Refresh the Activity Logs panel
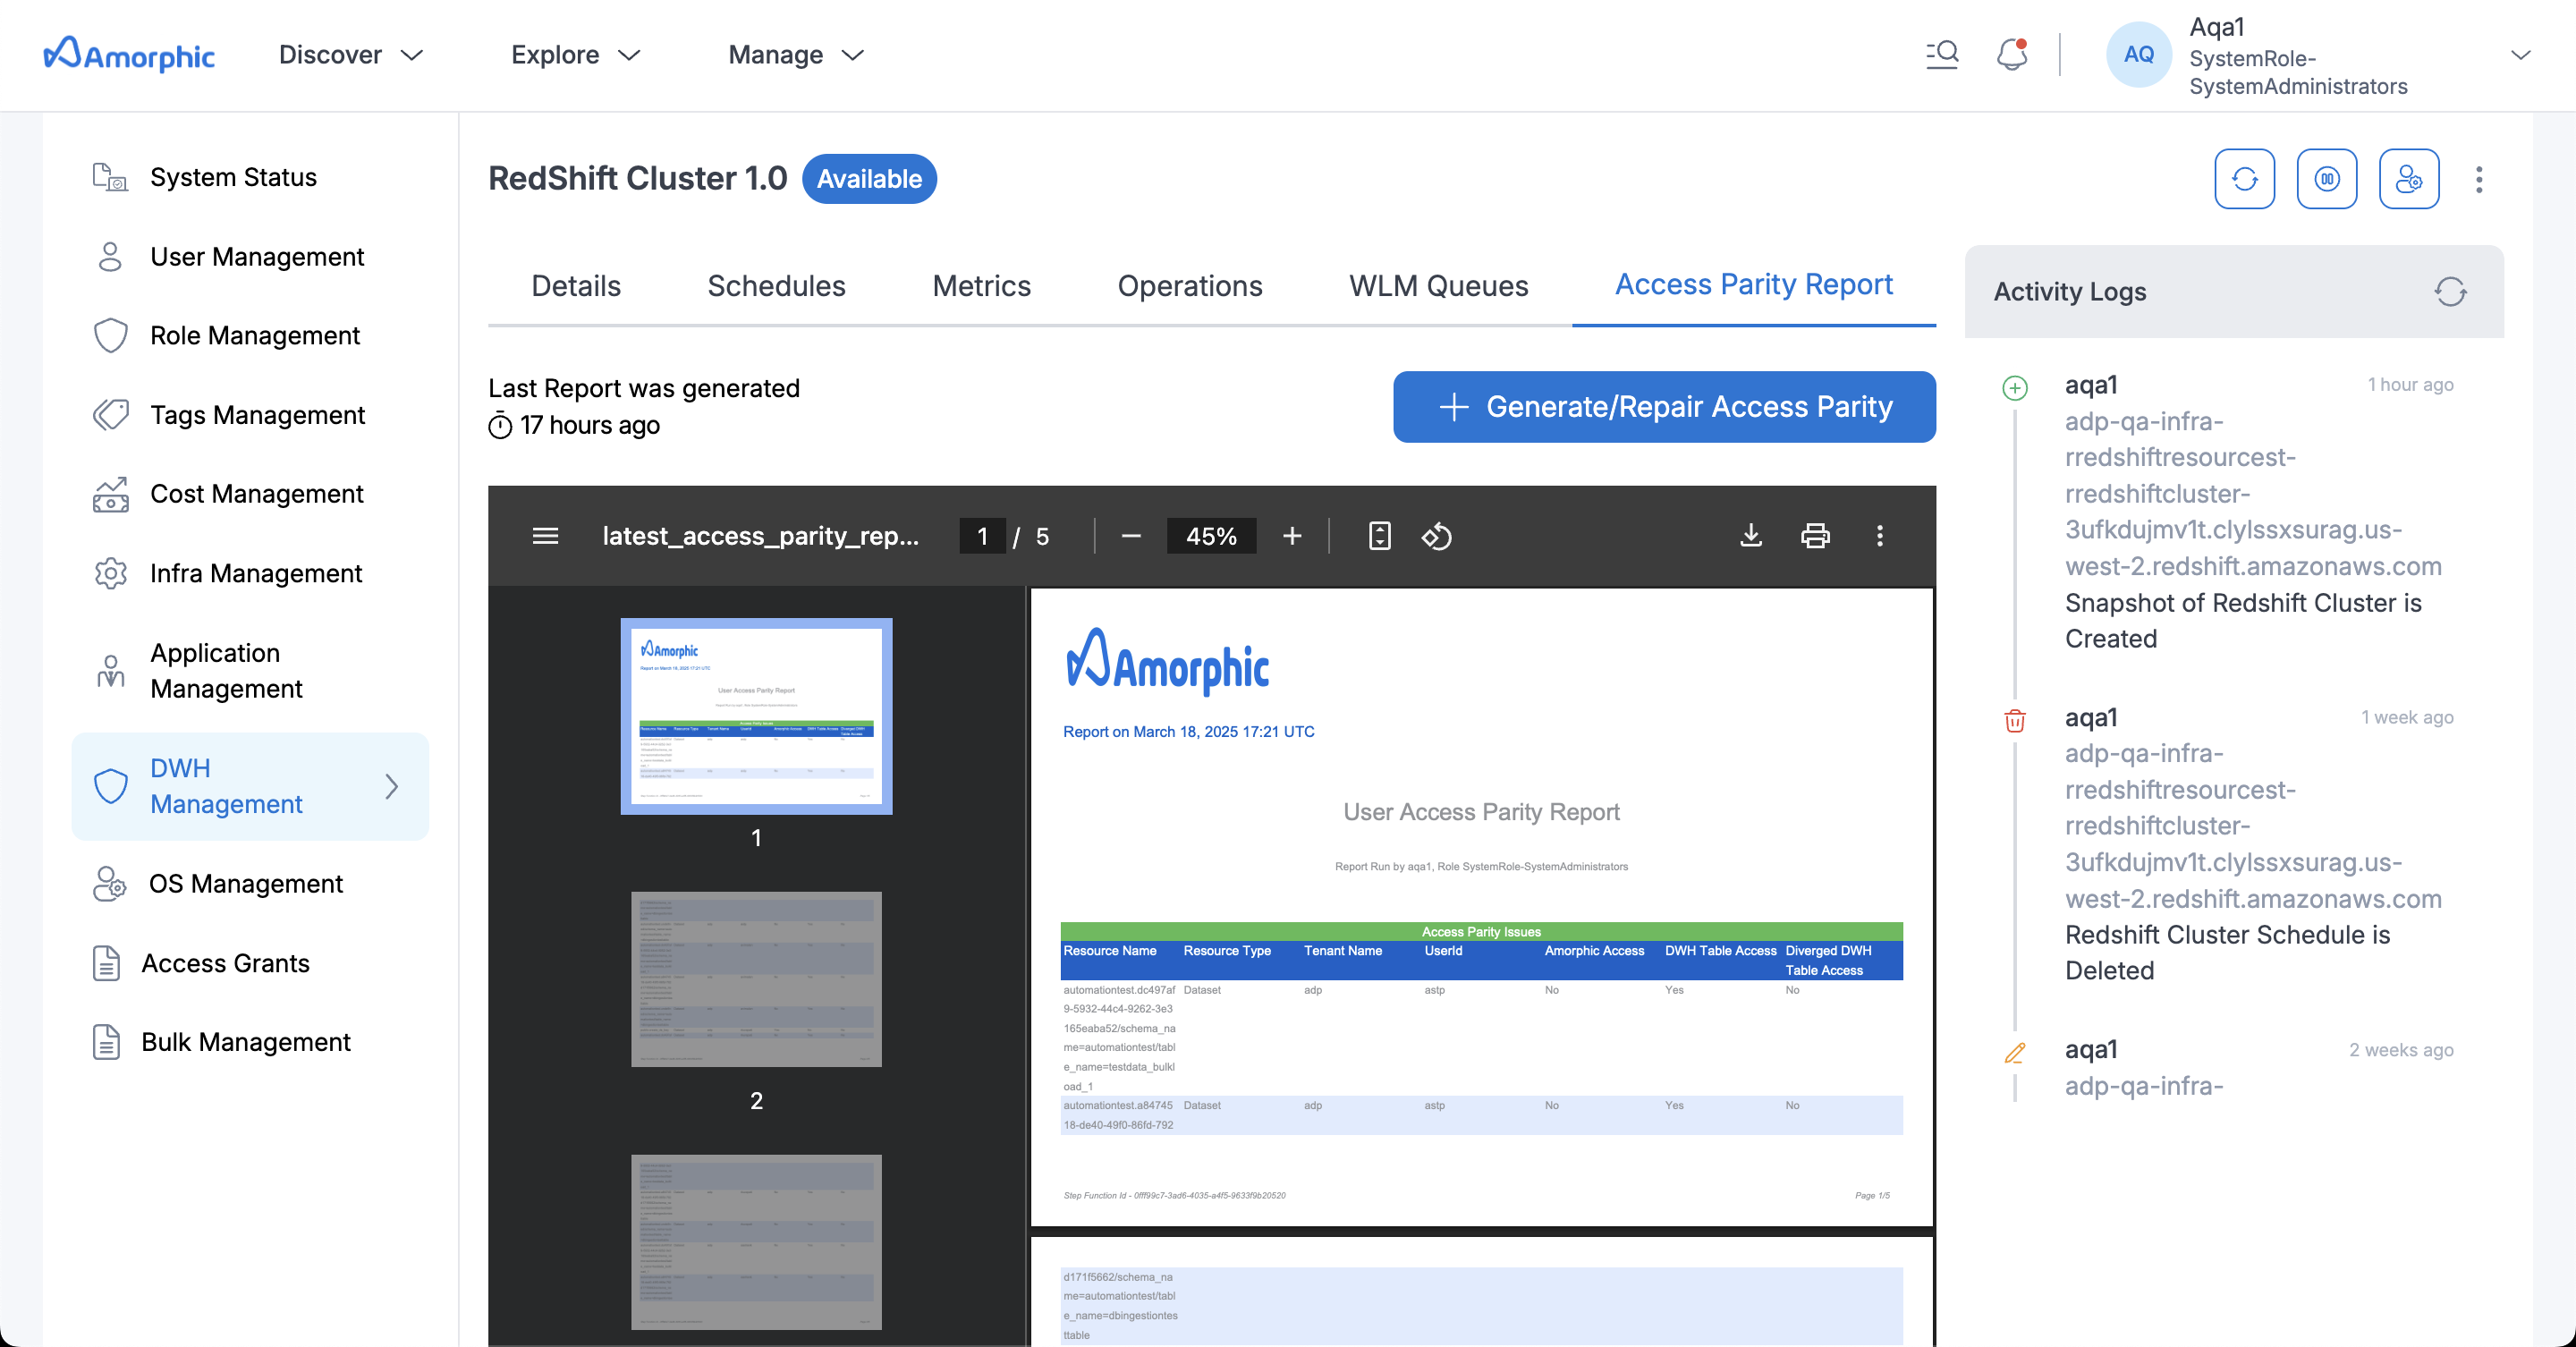The height and width of the screenshot is (1347, 2576). click(2450, 292)
